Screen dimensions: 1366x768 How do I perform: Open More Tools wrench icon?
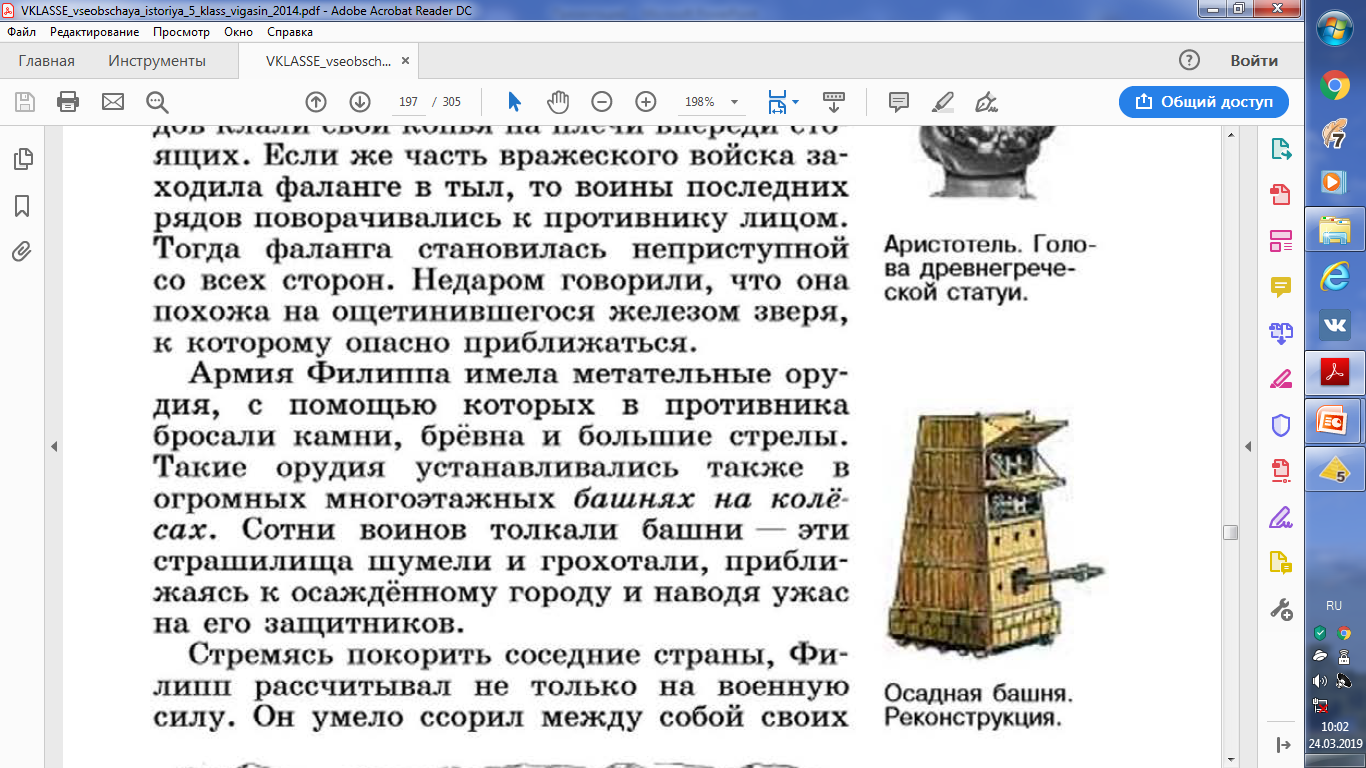pos(1281,609)
